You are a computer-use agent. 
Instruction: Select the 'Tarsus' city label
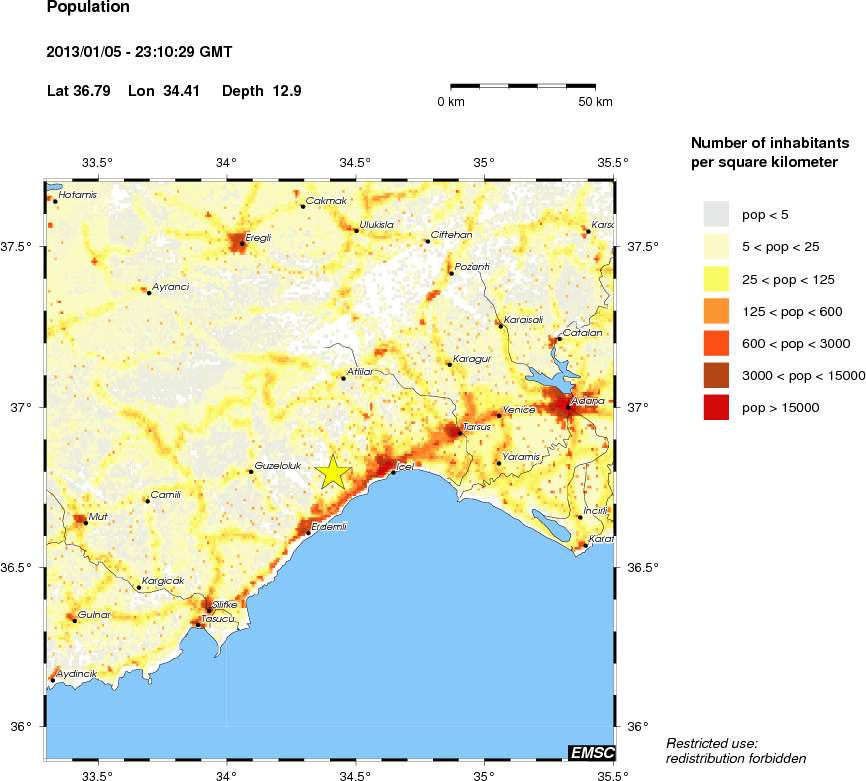(x=477, y=427)
